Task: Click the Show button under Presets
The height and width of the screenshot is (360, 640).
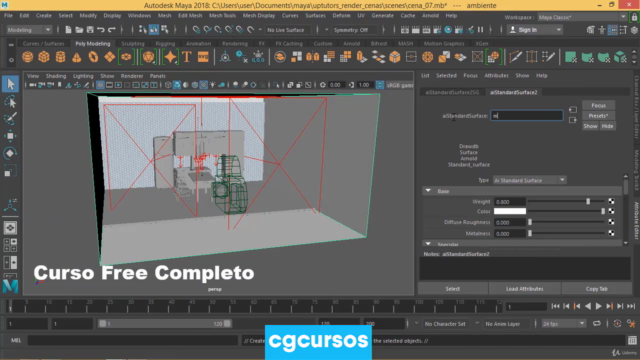Action: pyautogui.click(x=590, y=126)
